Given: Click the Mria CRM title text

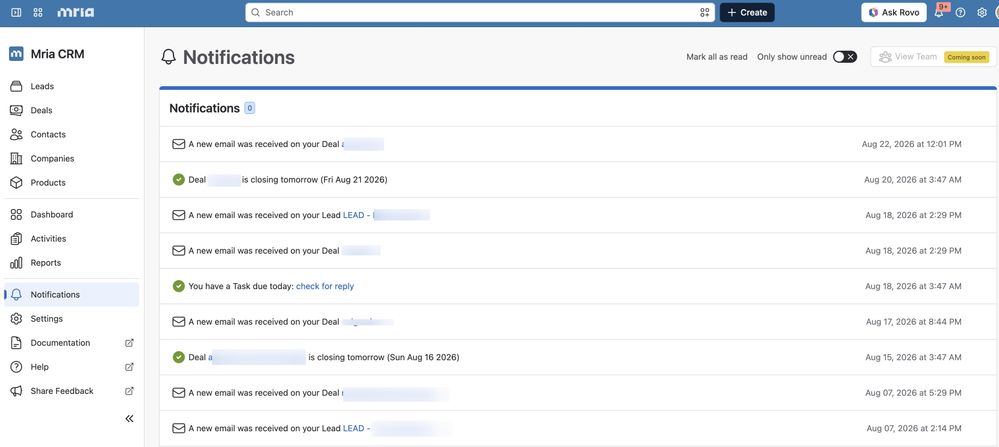Looking at the screenshot, I should pyautogui.click(x=57, y=54).
